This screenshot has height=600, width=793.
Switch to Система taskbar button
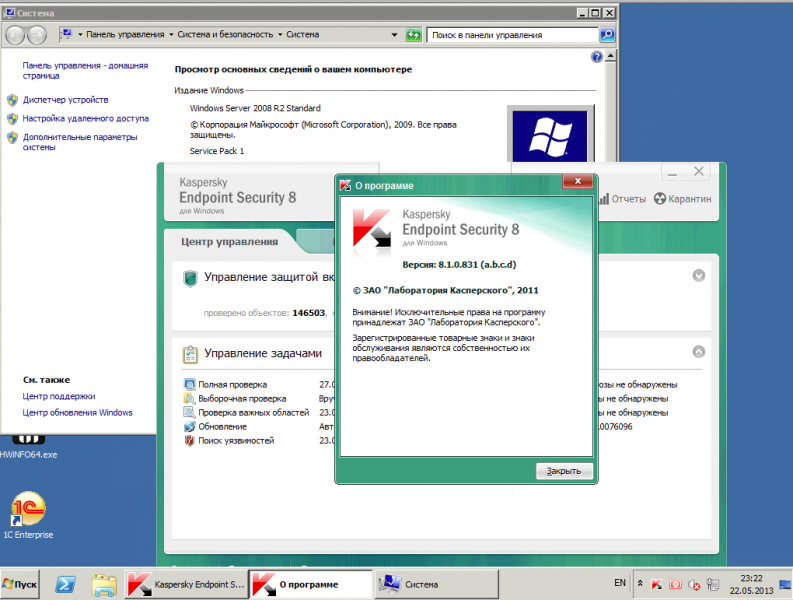pyautogui.click(x=436, y=584)
